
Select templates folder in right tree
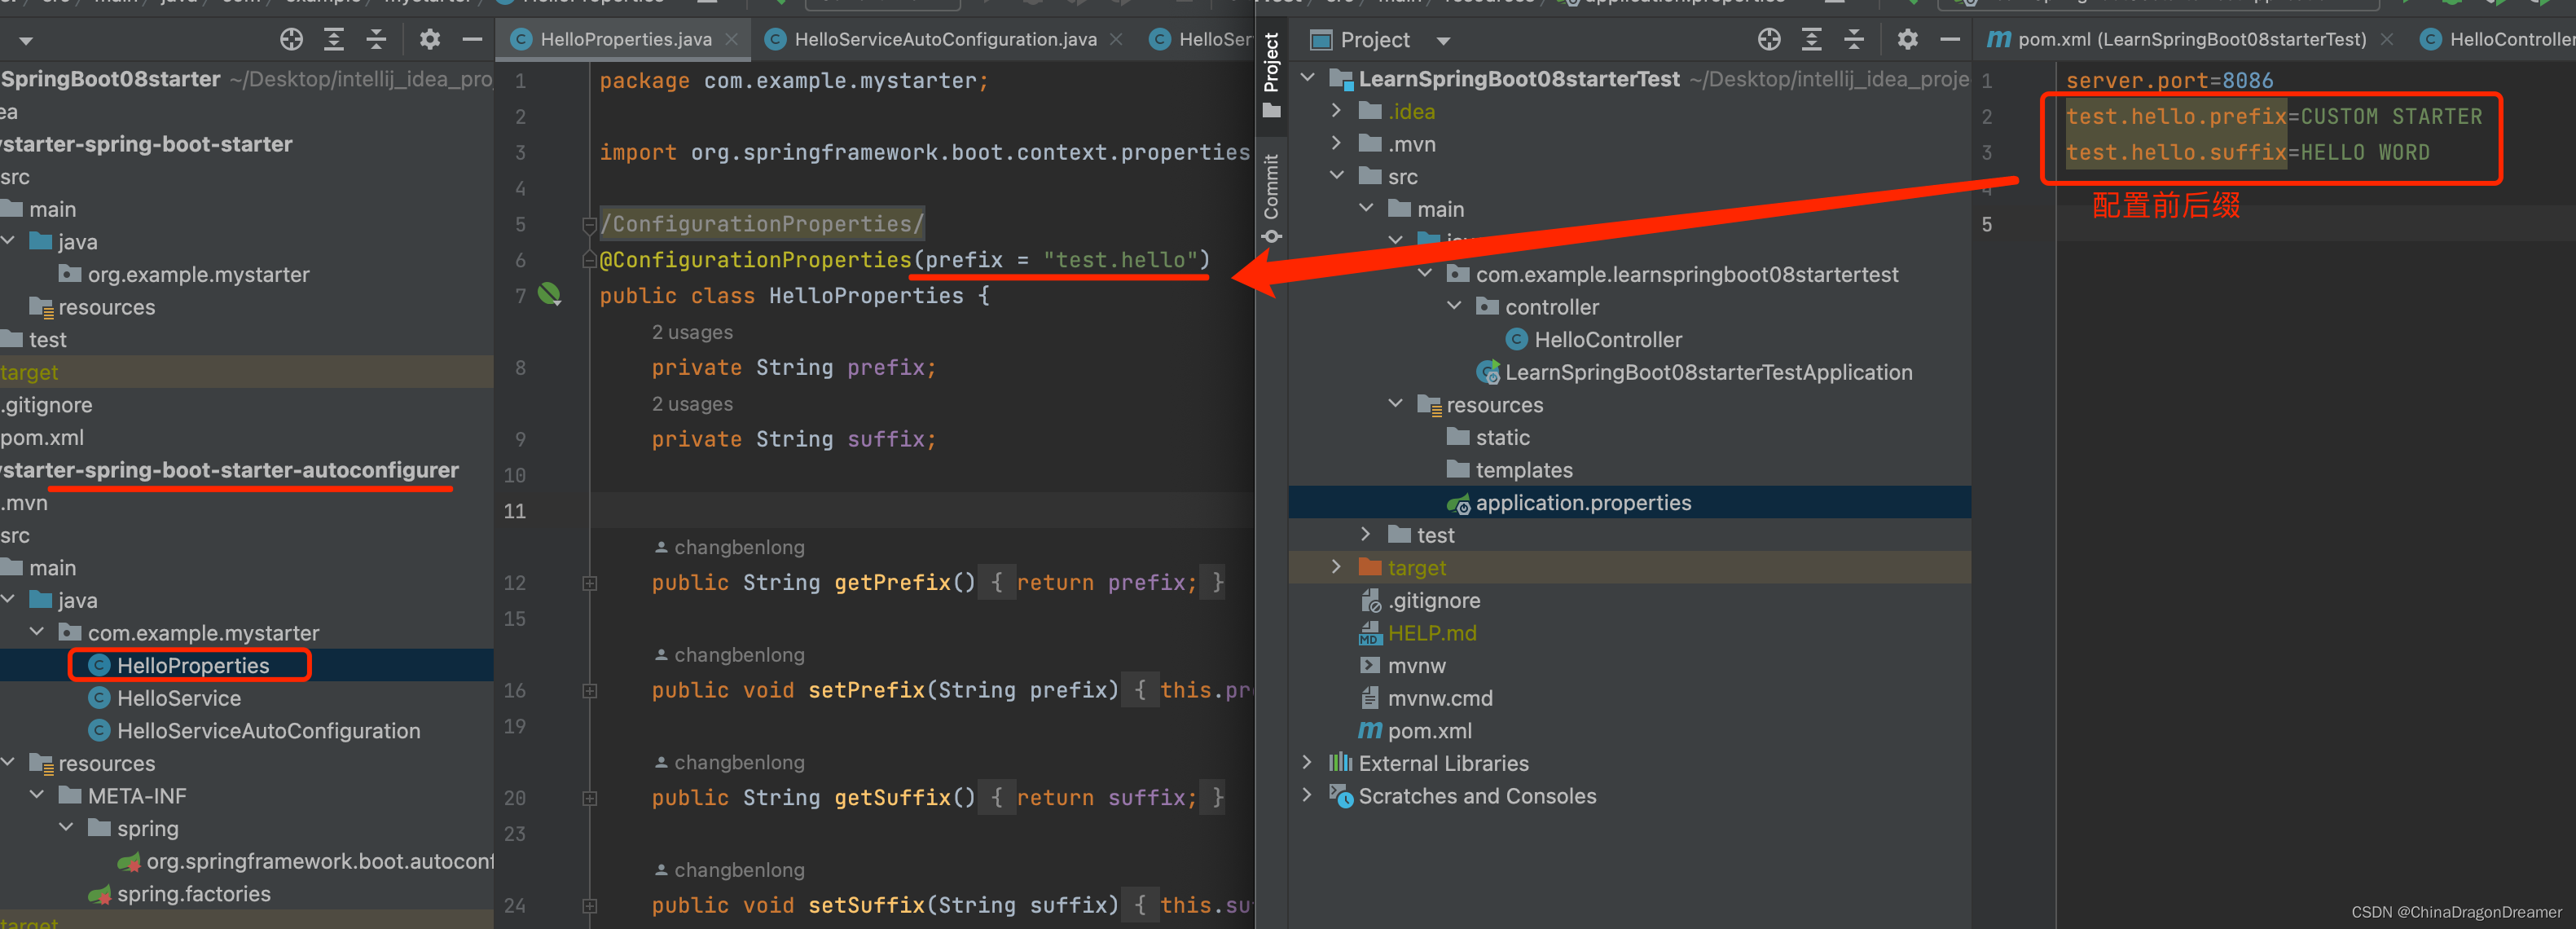pyautogui.click(x=1510, y=470)
